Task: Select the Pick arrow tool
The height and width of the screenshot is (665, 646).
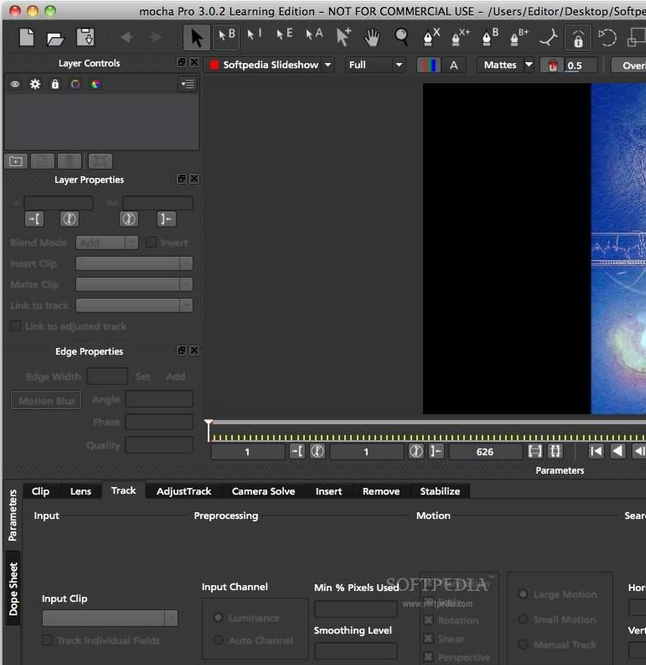Action: [196, 37]
